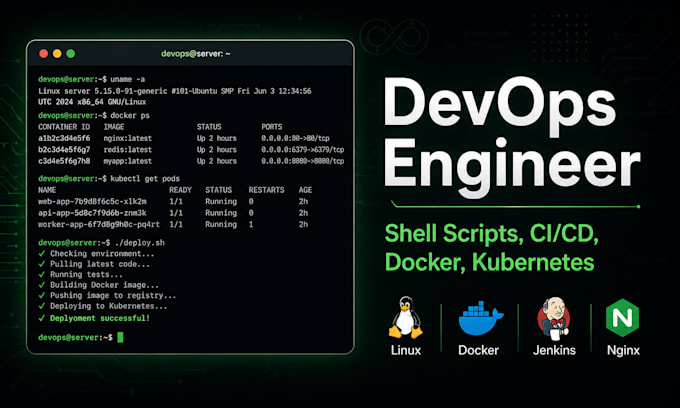Screen dimensions: 680x408
Task: Click the 'docker ps' command line
Action: 94,115
